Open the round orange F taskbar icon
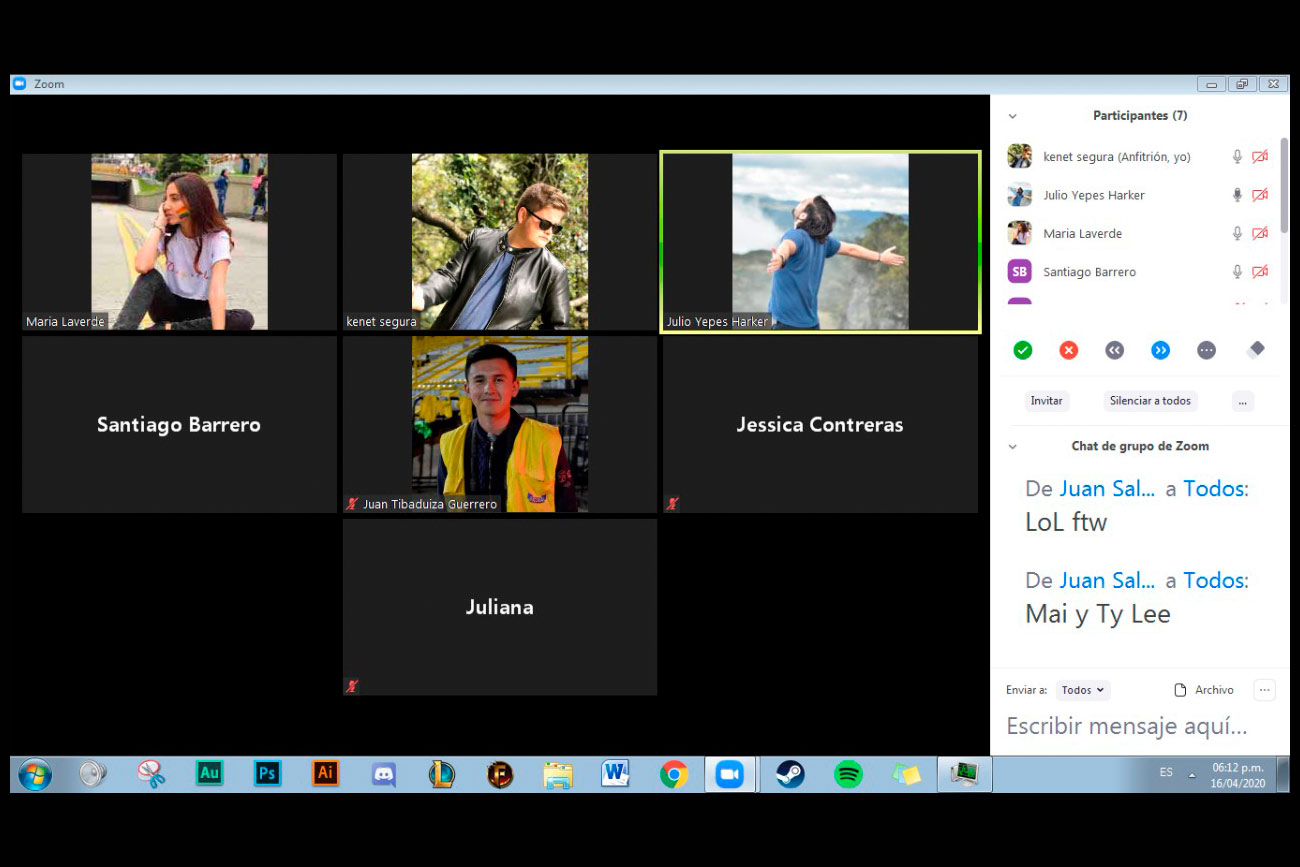This screenshot has width=1300, height=867. click(x=500, y=774)
